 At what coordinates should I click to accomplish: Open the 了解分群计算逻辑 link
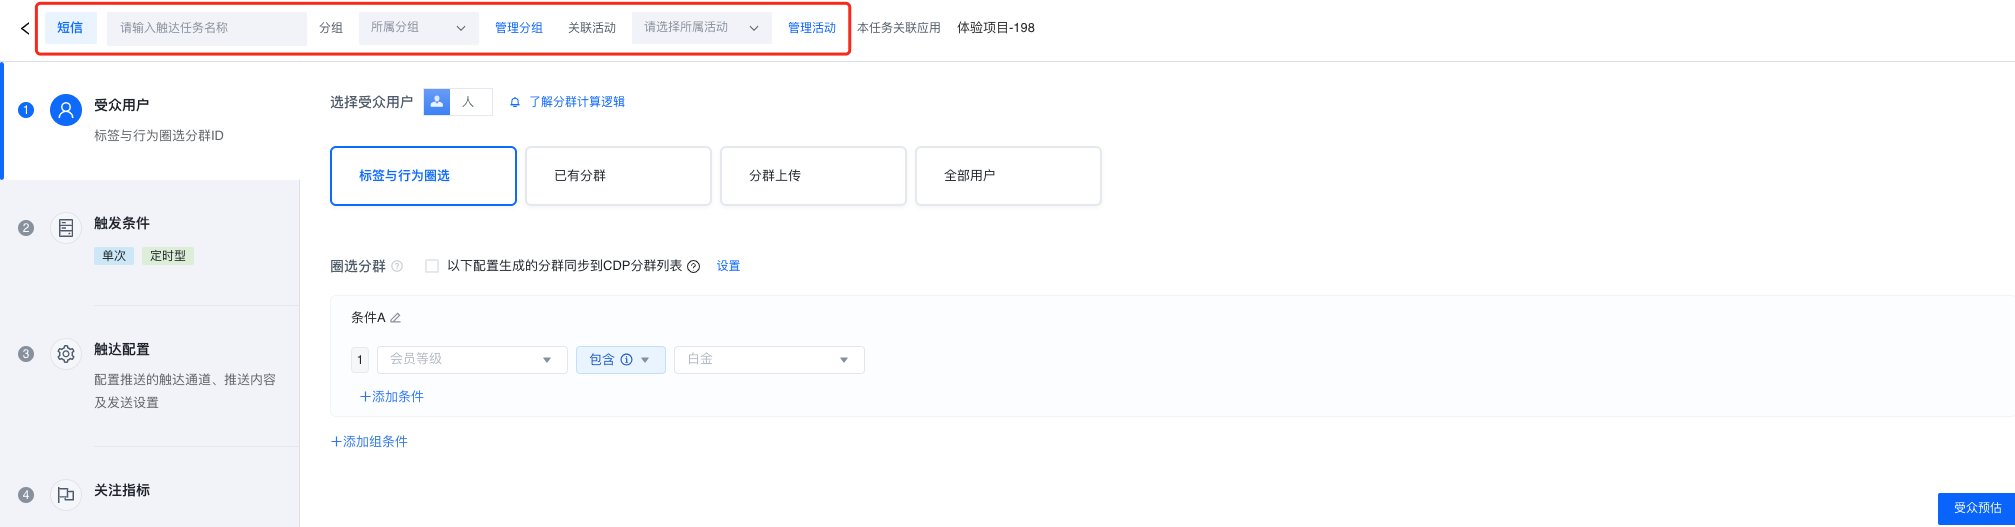(576, 102)
